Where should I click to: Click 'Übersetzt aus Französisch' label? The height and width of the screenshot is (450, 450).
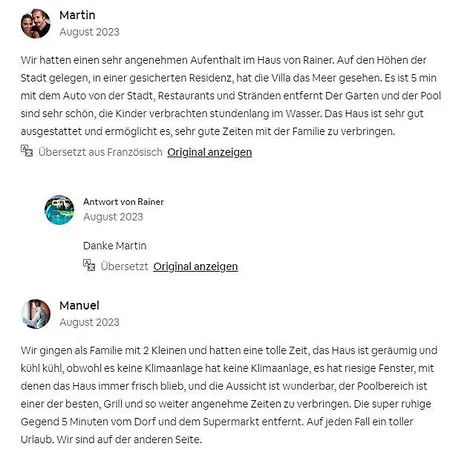(100, 152)
